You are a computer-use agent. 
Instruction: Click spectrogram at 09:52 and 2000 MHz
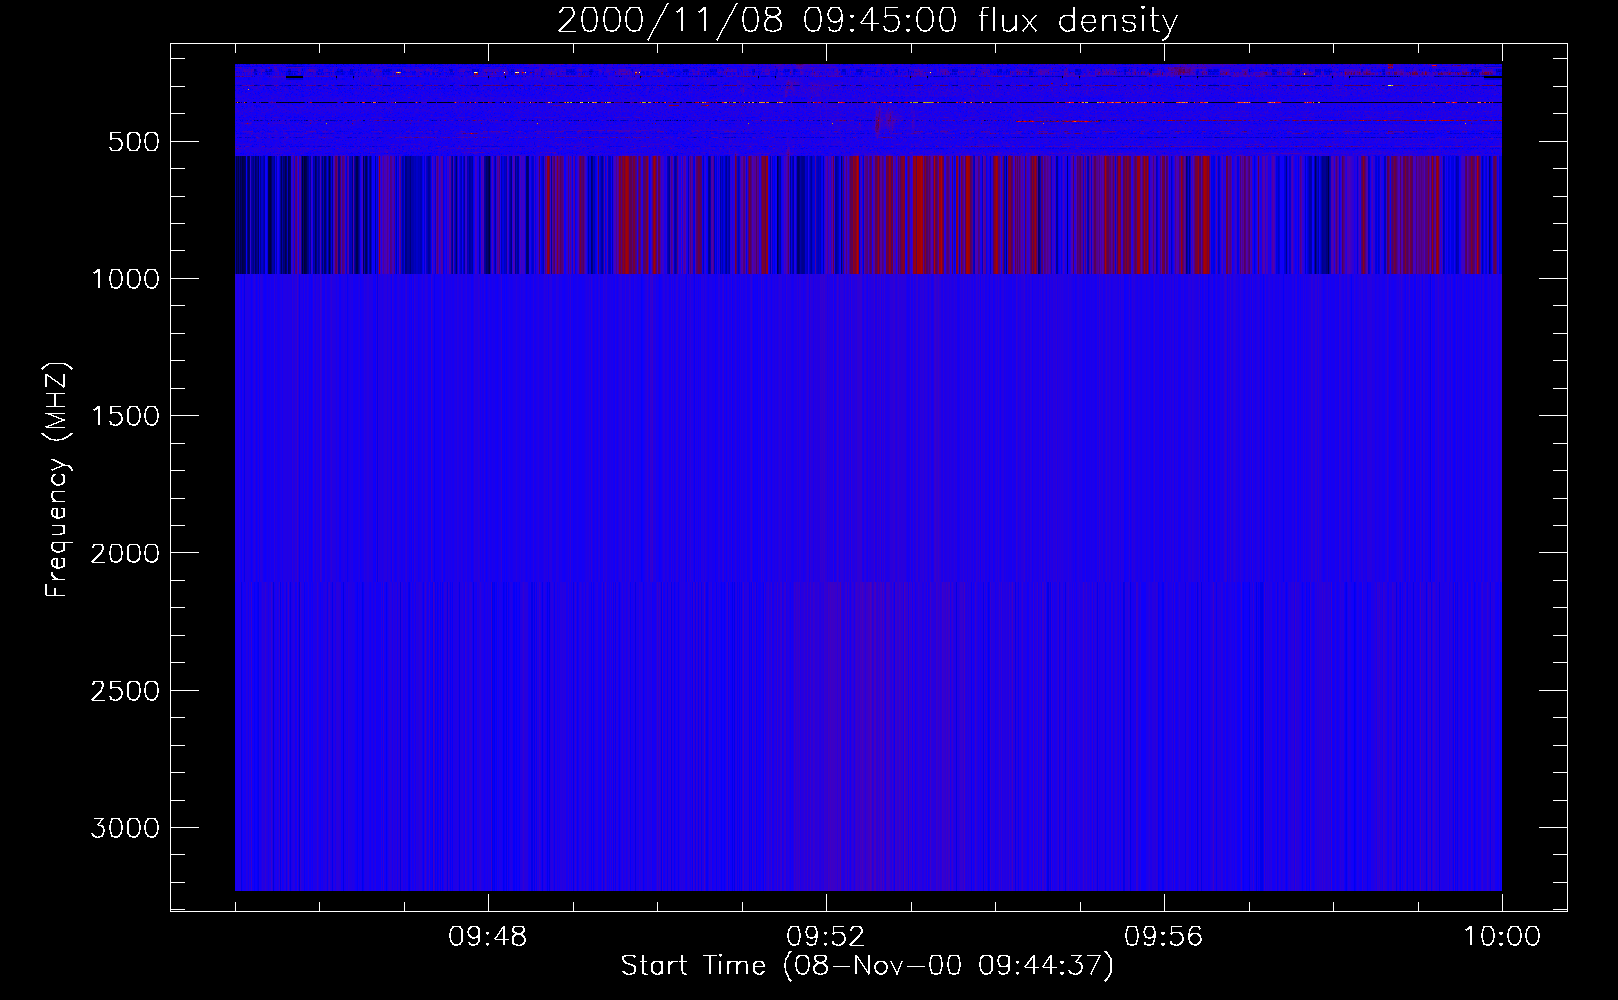(826, 552)
